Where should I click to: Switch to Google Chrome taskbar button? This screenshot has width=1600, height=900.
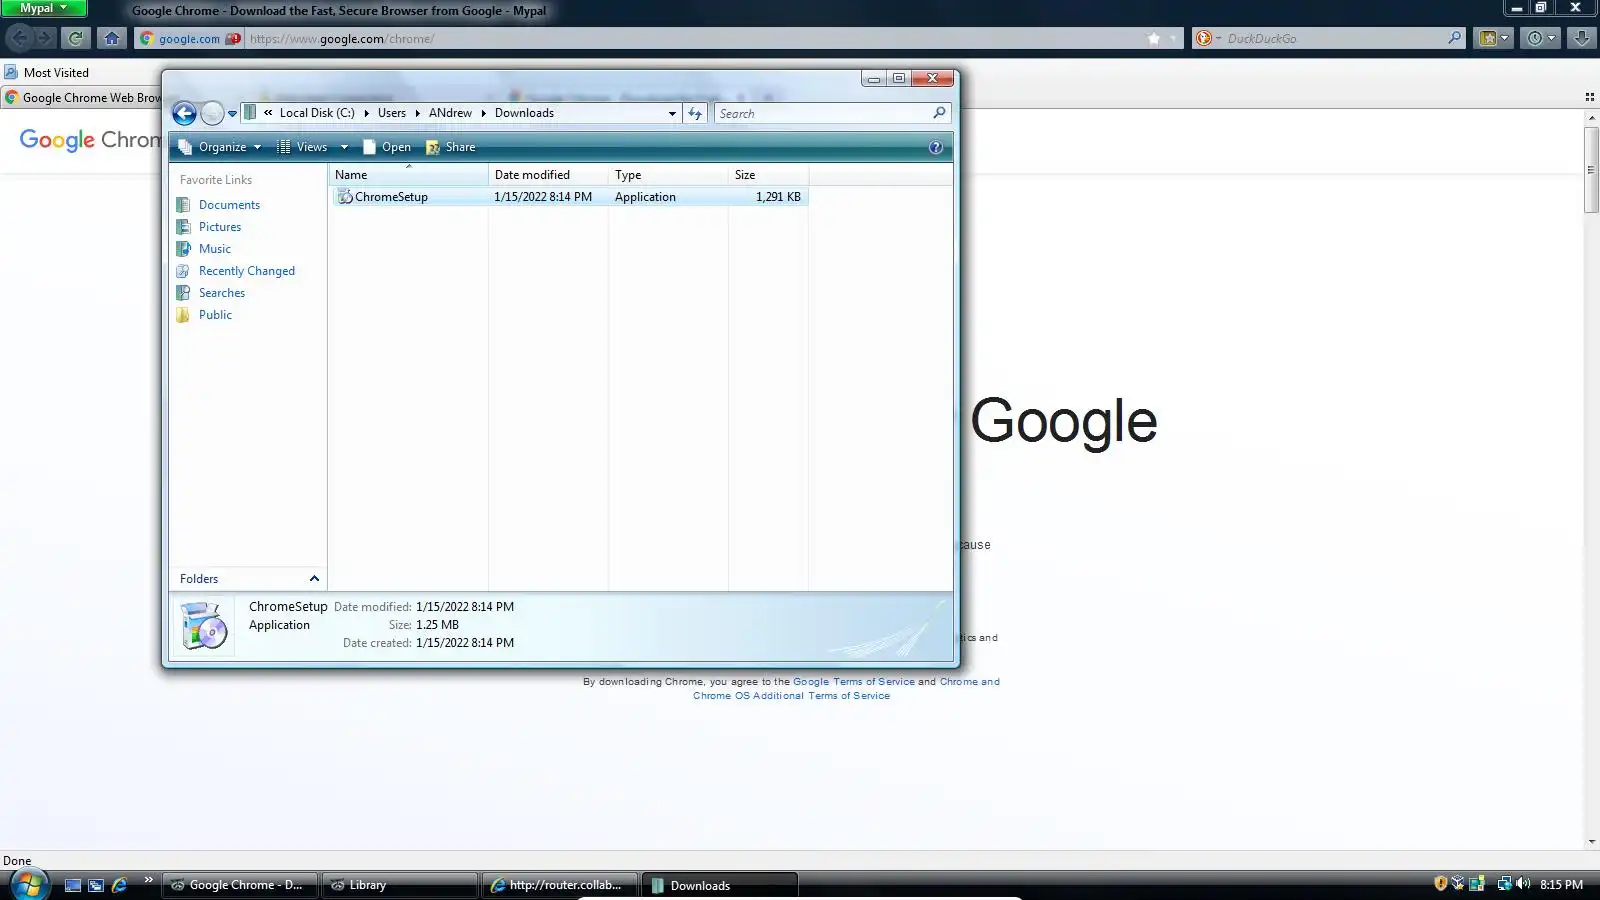coord(239,885)
